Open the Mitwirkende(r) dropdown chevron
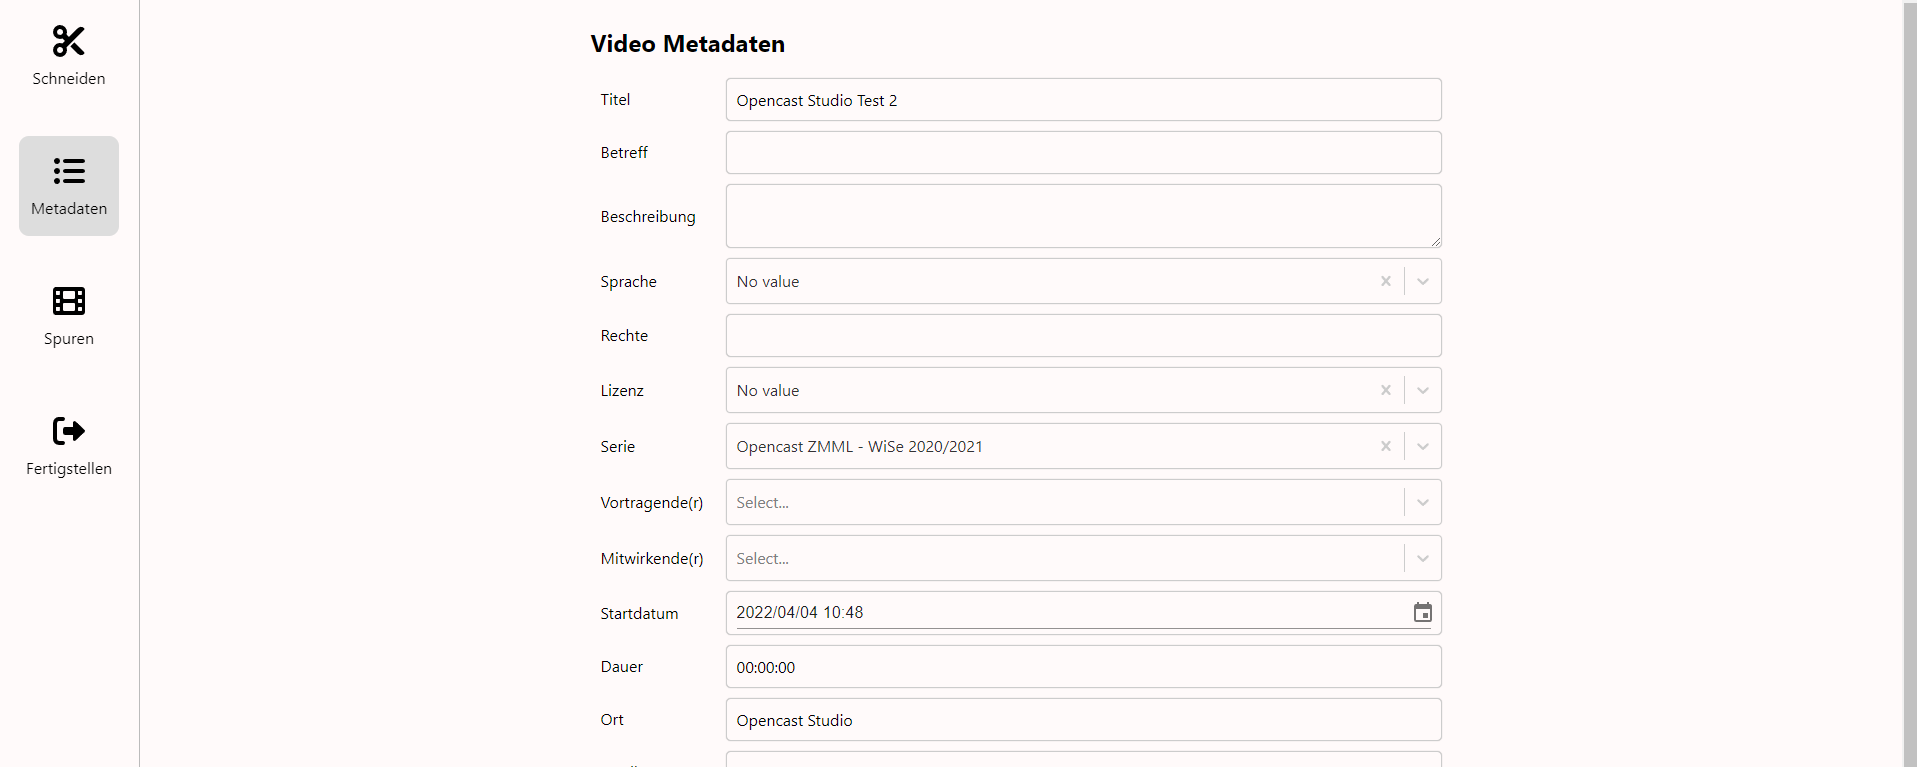This screenshot has width=1917, height=767. tap(1422, 558)
